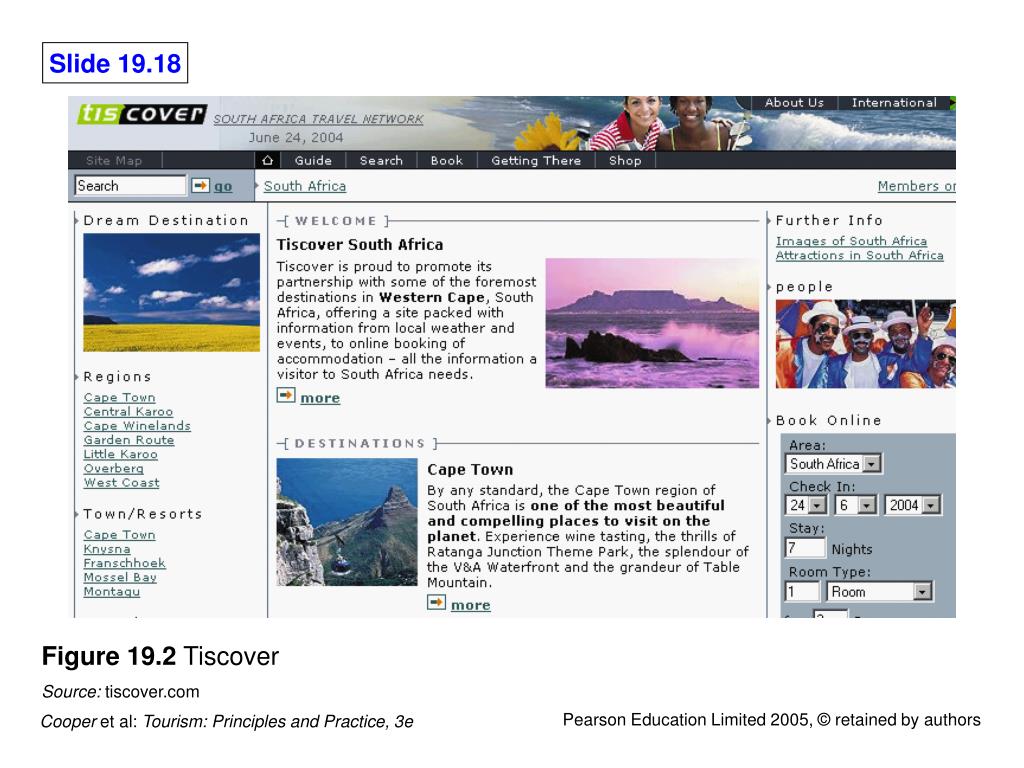The height and width of the screenshot is (768, 1024).
Task: Select the About Us tab
Action: (x=794, y=103)
